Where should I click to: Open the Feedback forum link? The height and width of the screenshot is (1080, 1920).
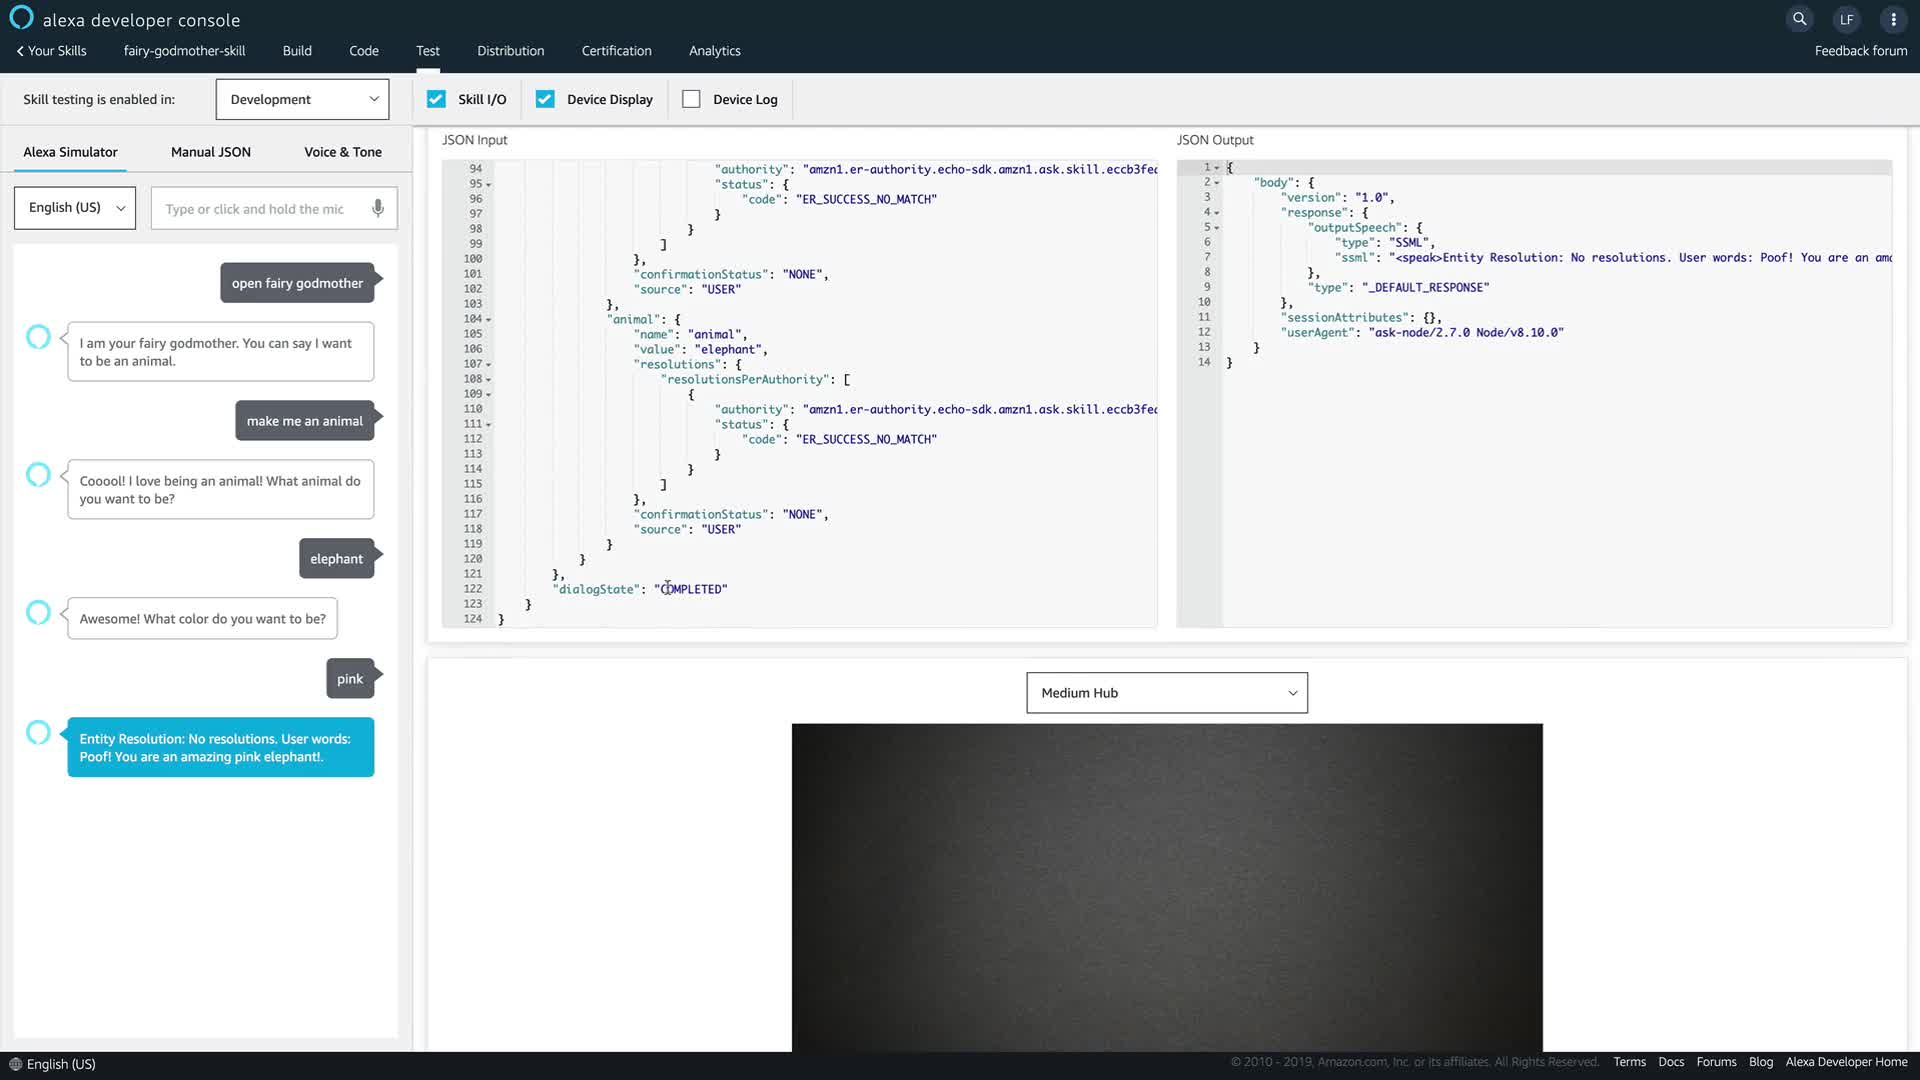coord(1860,51)
